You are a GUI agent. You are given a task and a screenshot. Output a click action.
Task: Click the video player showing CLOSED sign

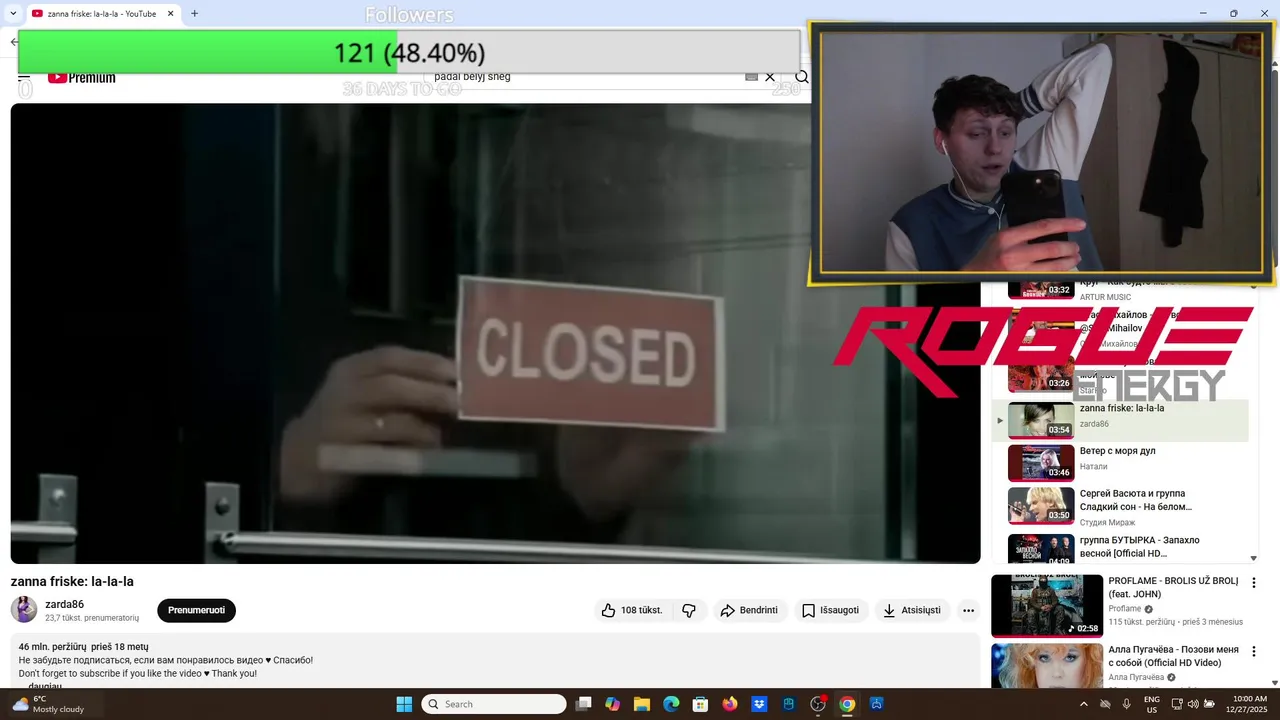[495, 333]
